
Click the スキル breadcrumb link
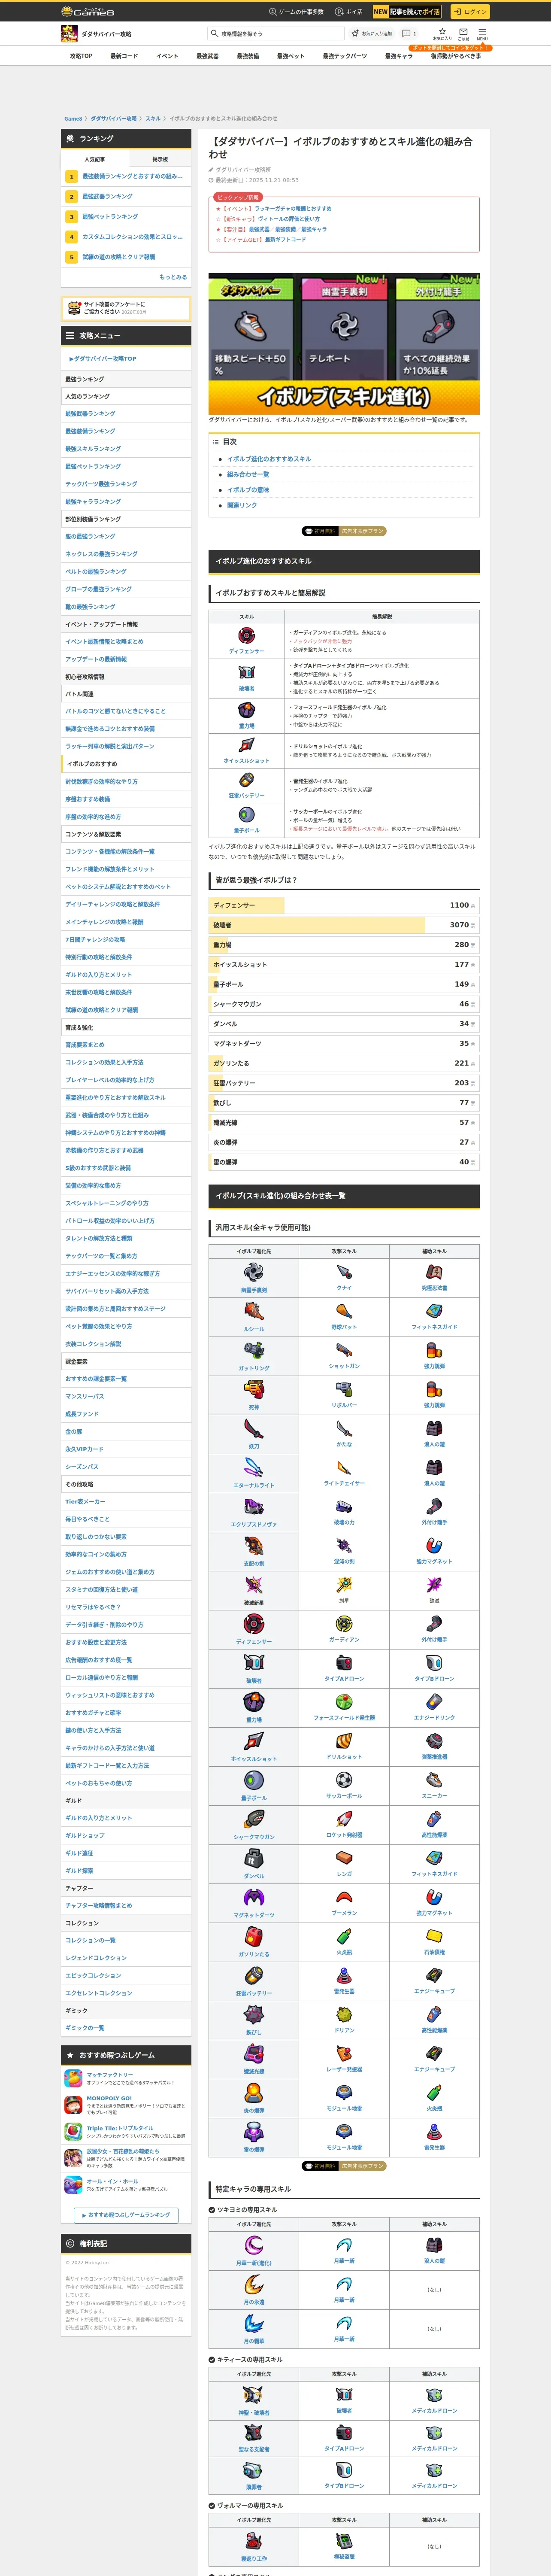153,118
